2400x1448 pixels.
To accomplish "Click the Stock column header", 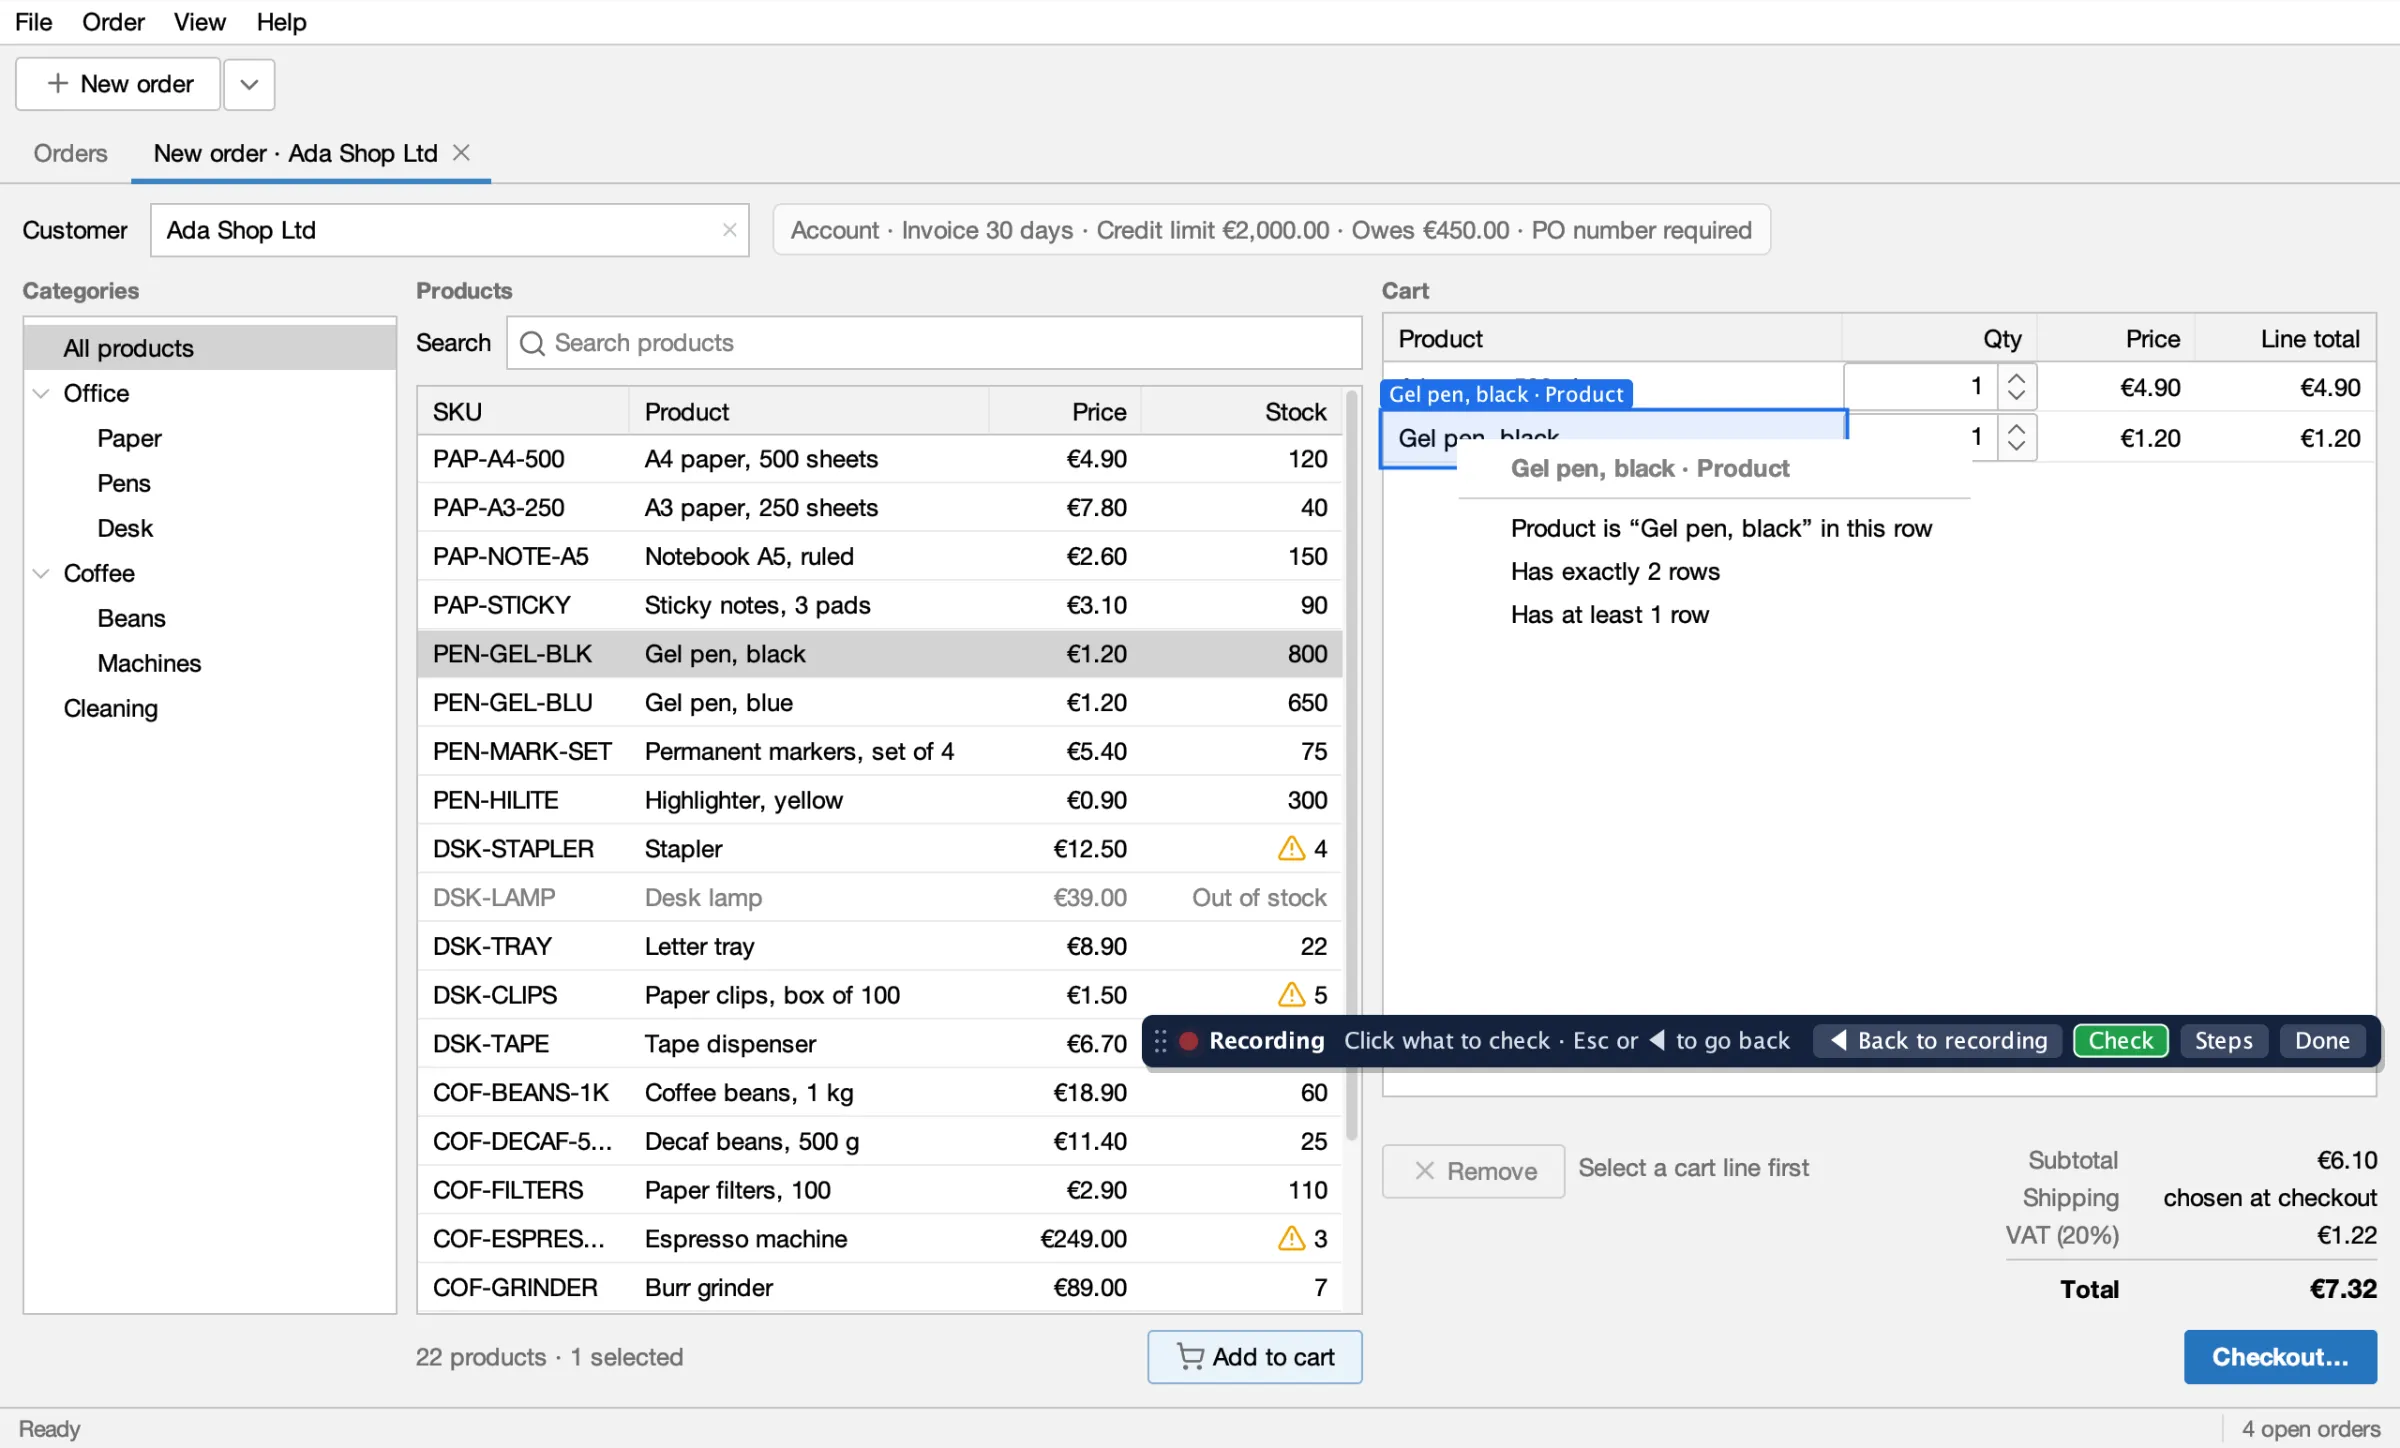I will 1241,412.
